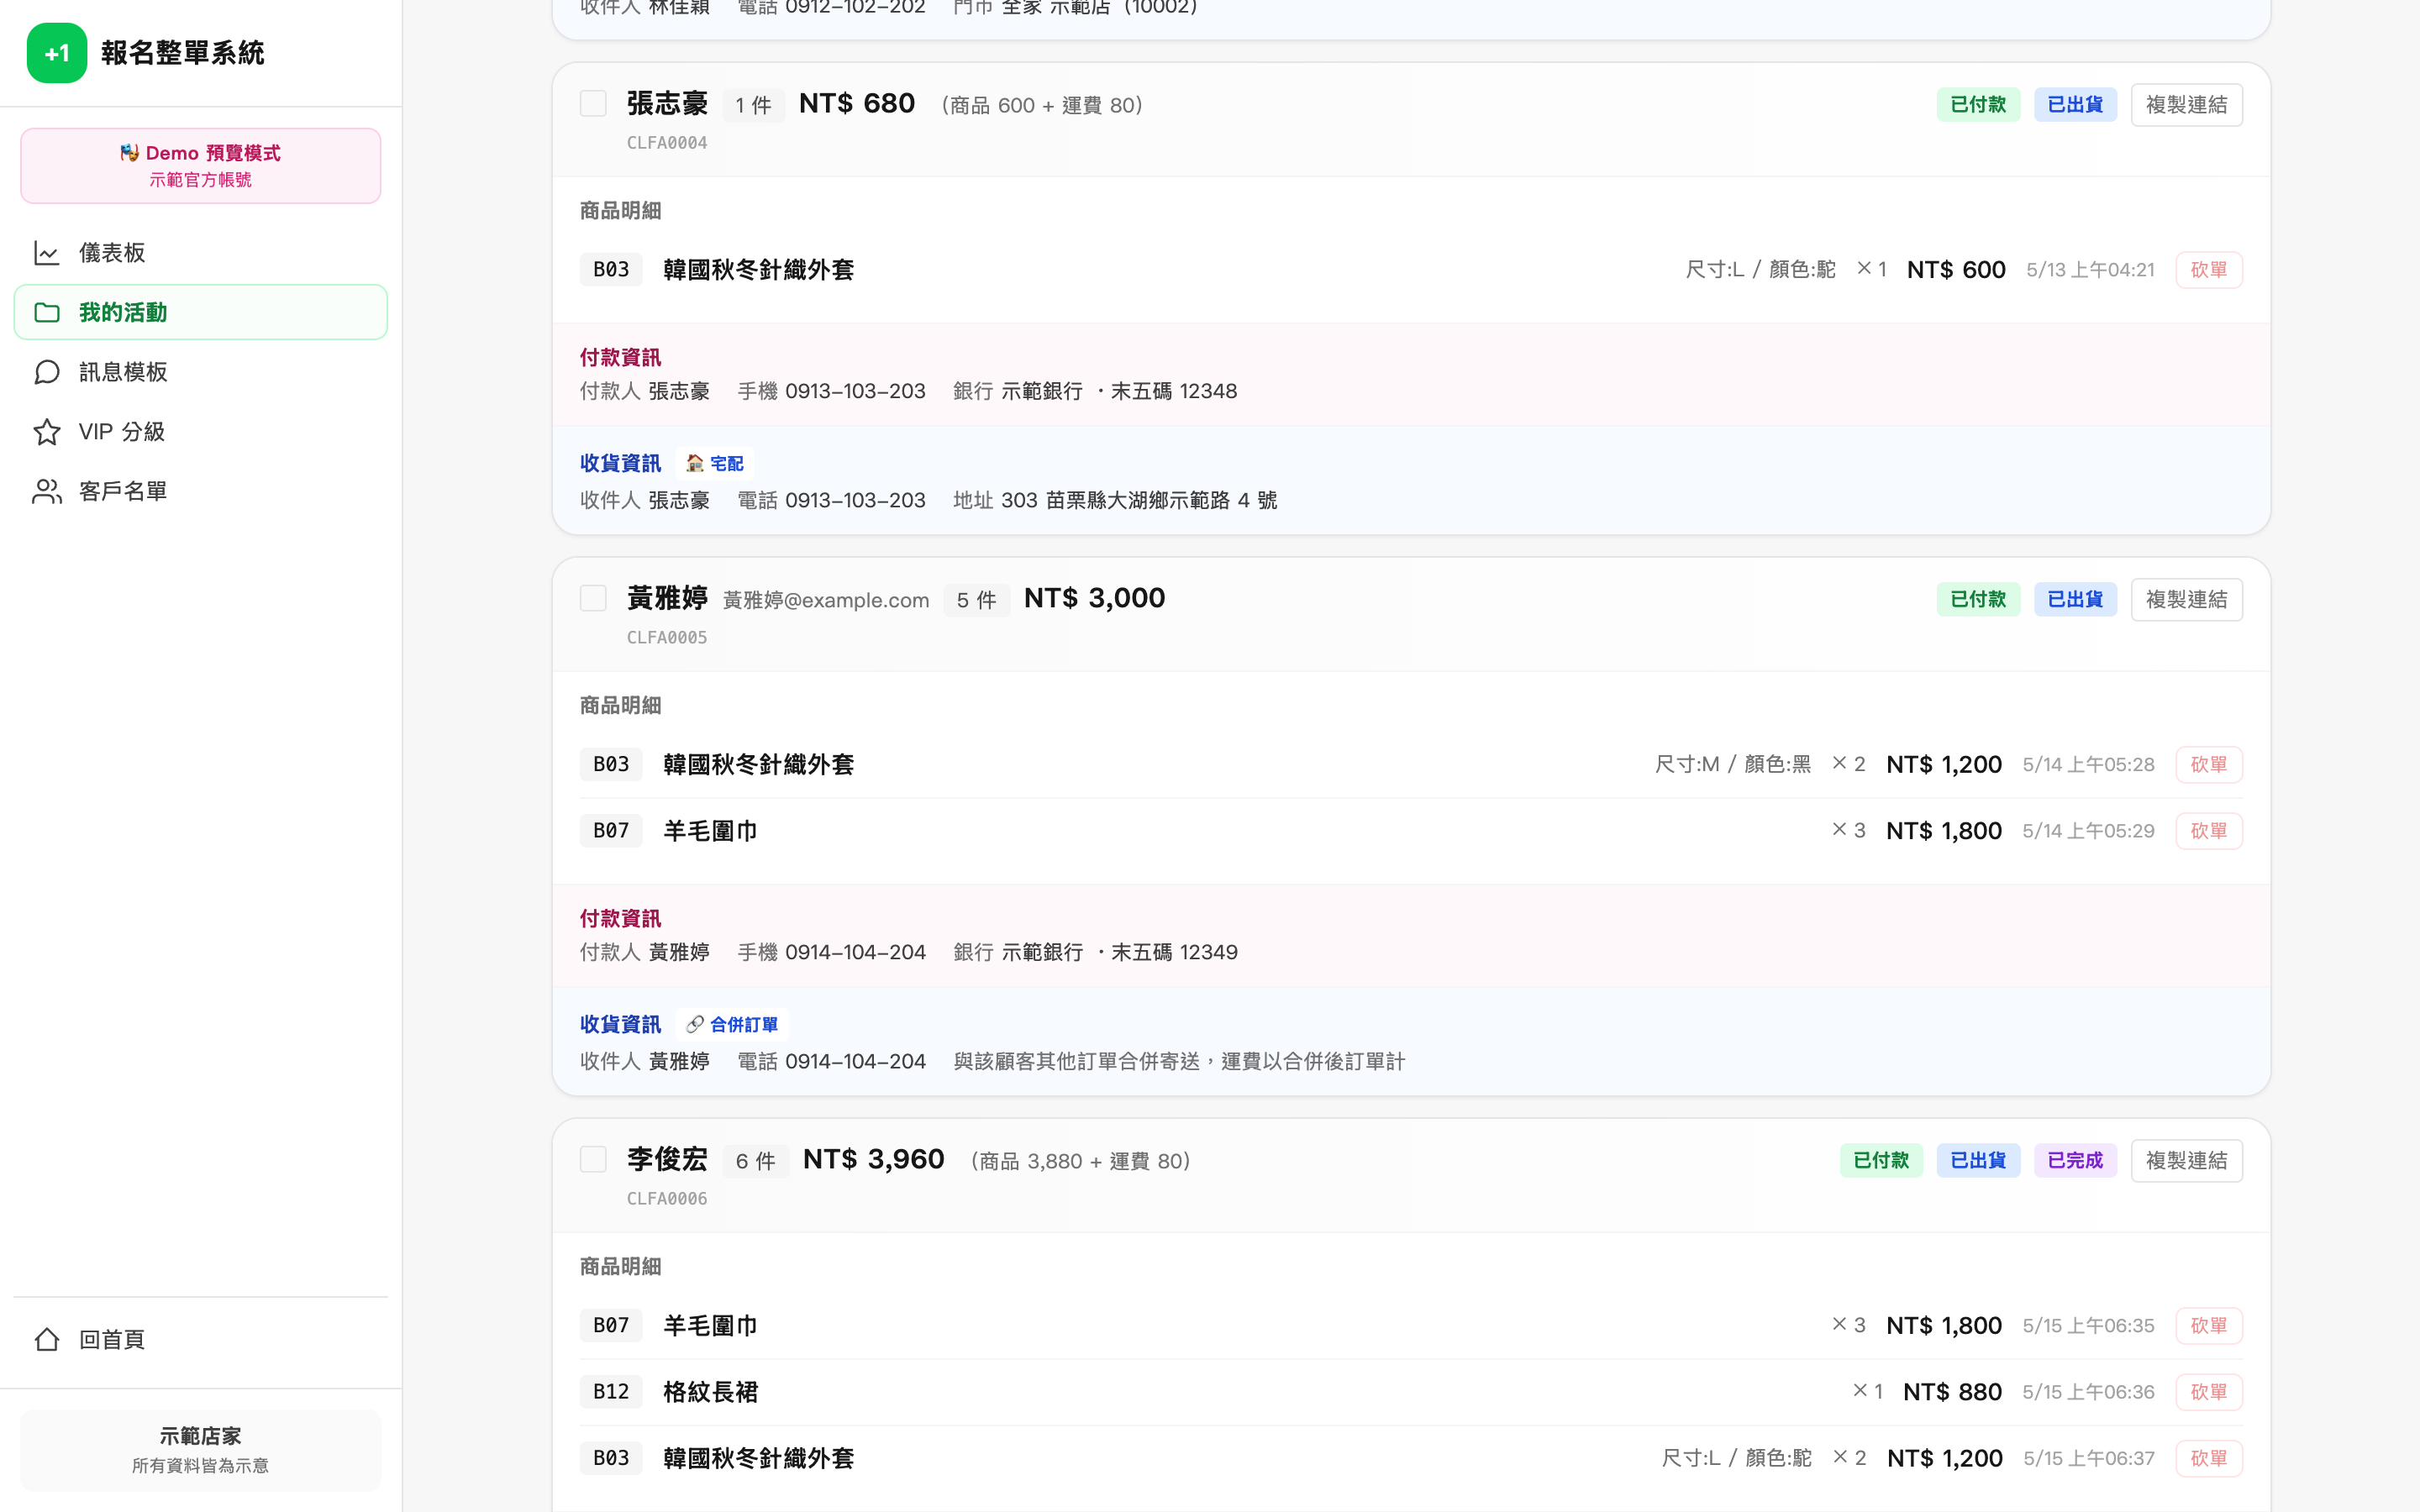
Task: Click 砍單 for 張志豪's B03 item
Action: (2208, 270)
